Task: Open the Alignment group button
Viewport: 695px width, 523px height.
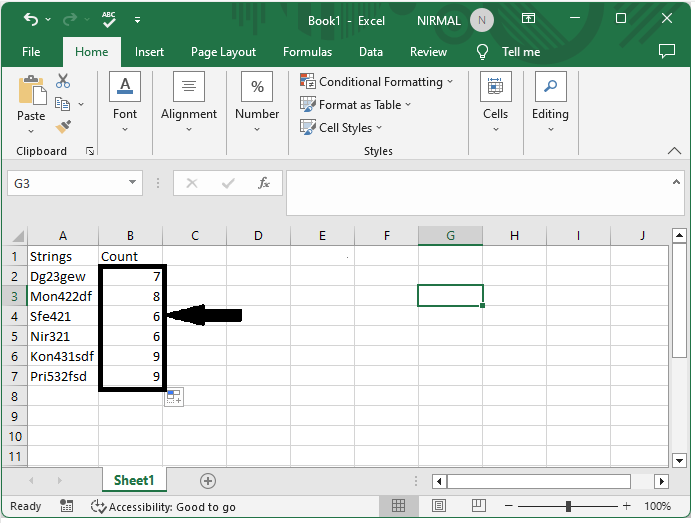Action: (189, 102)
